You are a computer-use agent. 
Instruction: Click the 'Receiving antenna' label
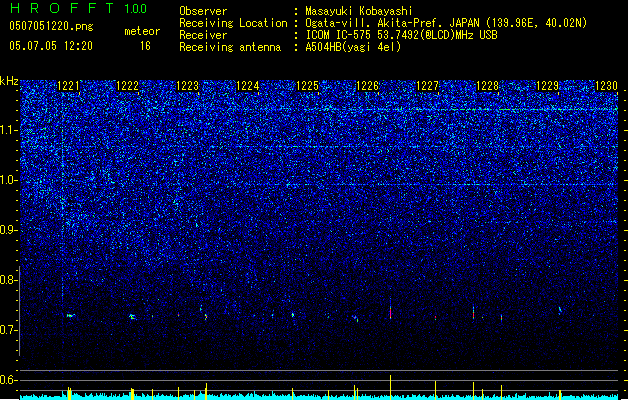pyautogui.click(x=230, y=47)
